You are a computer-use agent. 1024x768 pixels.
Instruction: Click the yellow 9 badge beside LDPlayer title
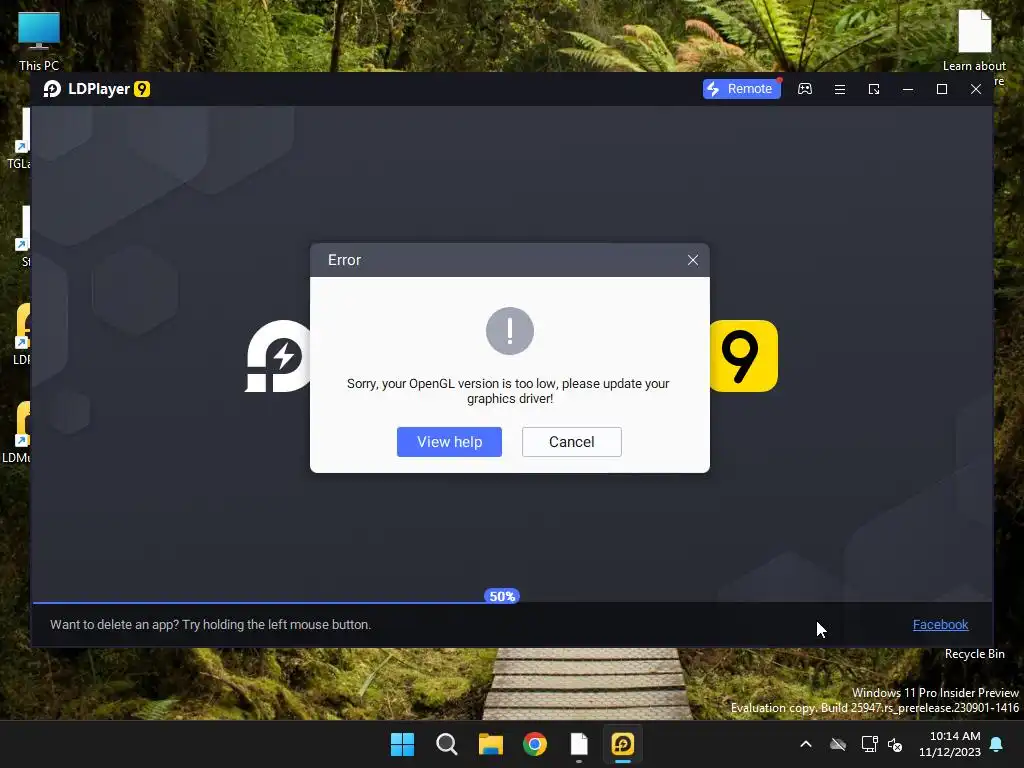(x=142, y=89)
